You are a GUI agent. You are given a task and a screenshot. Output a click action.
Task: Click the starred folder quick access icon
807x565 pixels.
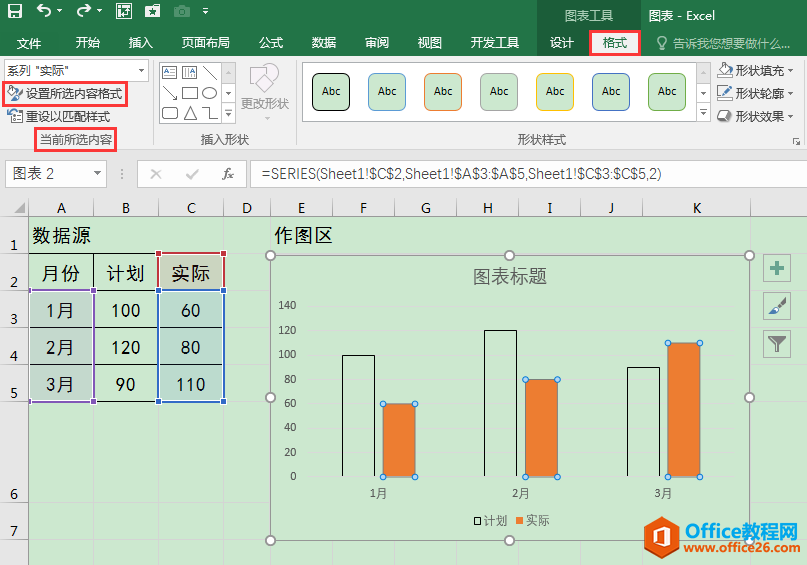pos(152,11)
